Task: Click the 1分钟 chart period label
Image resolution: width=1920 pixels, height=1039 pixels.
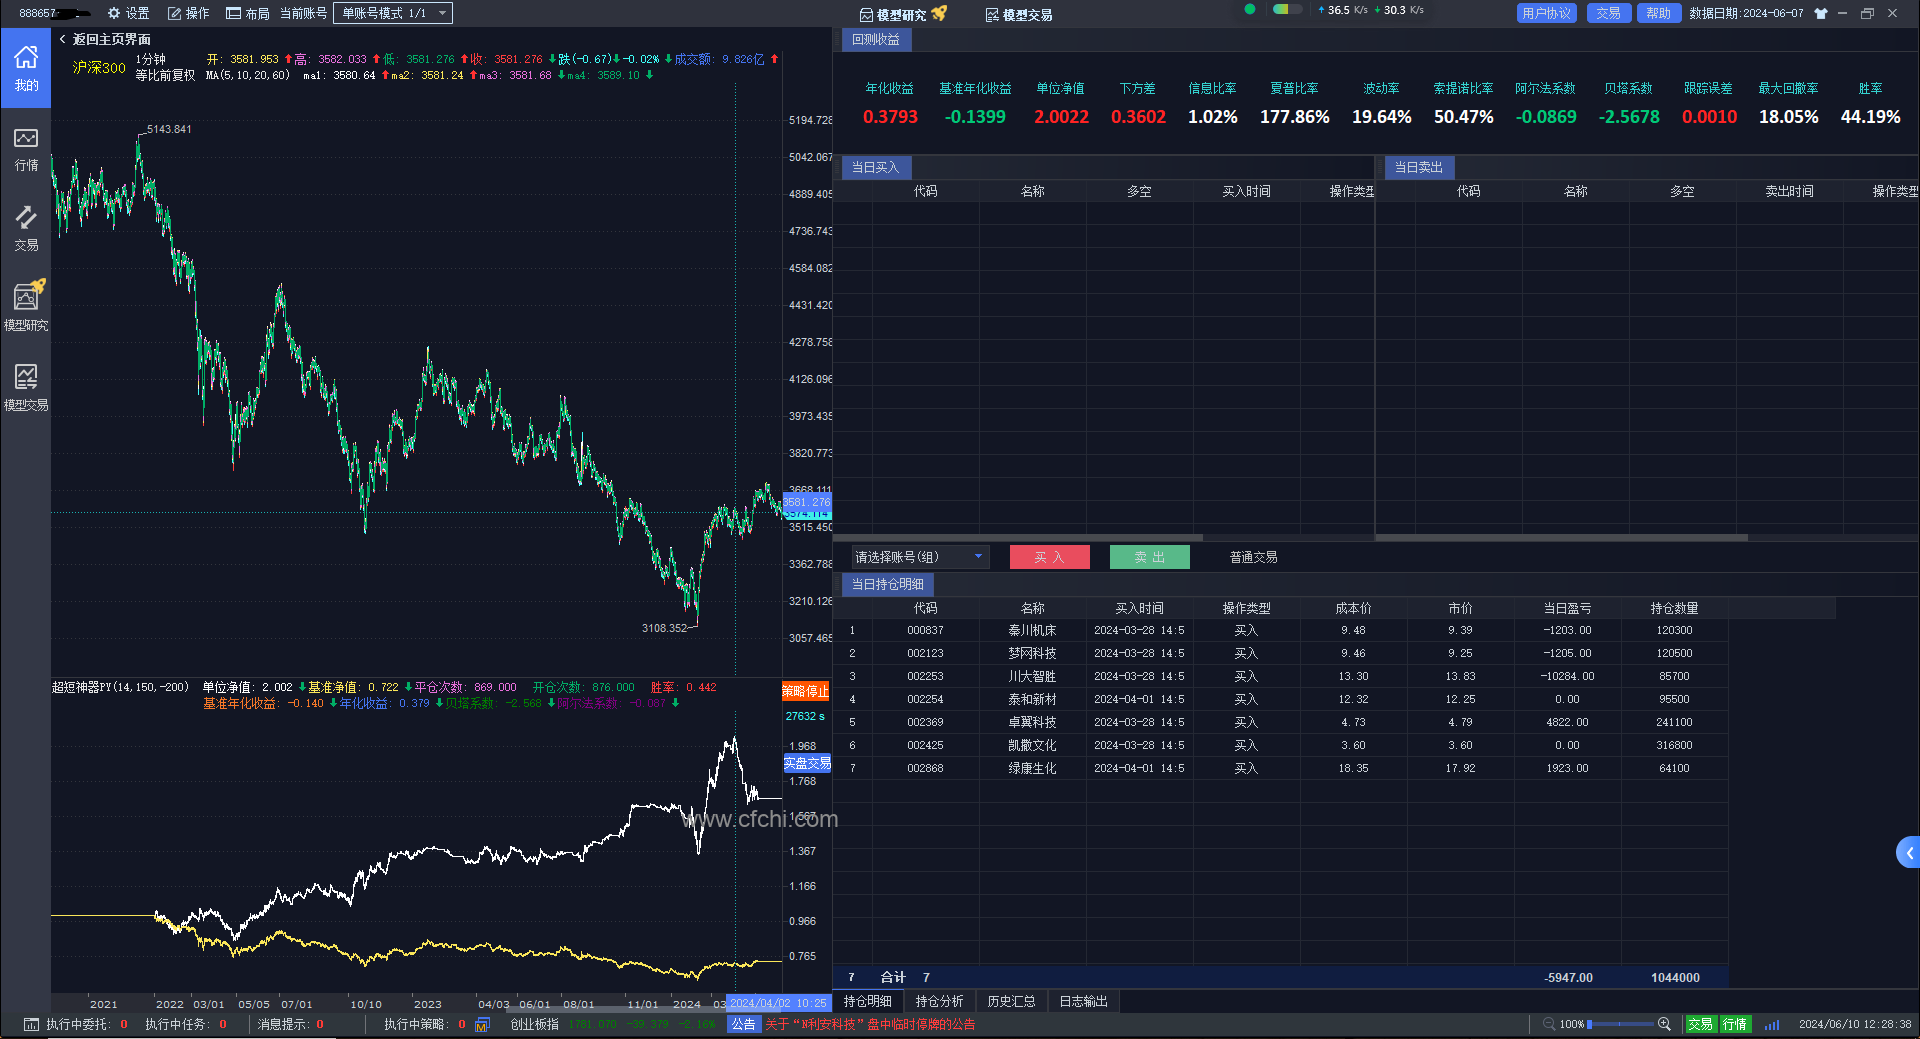Action: (x=151, y=59)
